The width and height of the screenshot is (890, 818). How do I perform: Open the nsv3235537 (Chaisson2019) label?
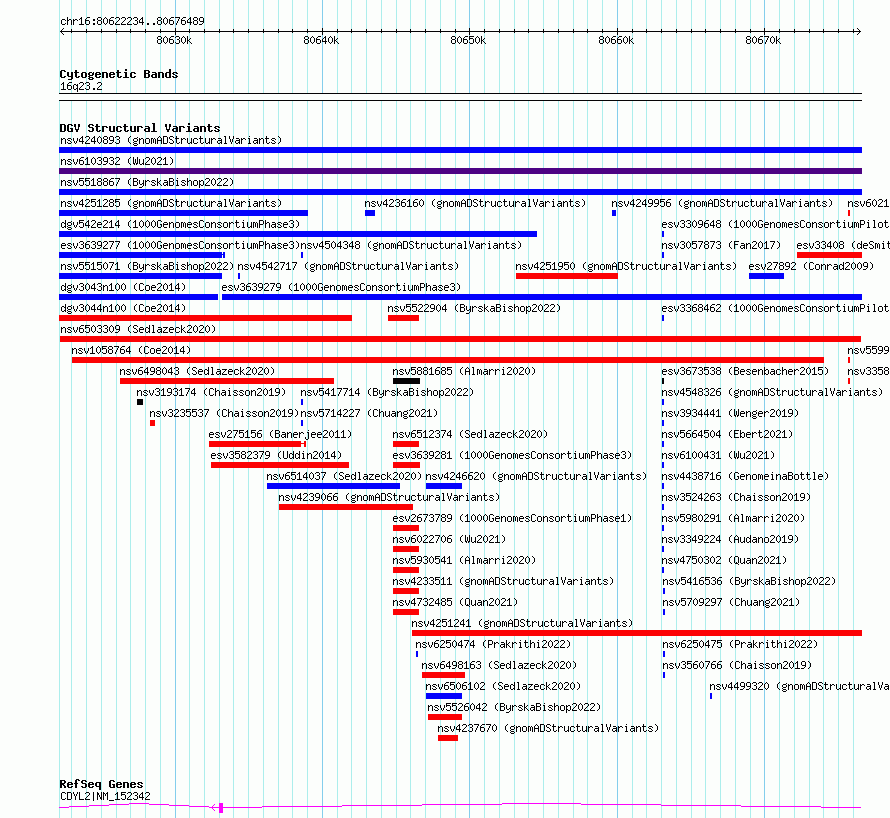coord(224,413)
